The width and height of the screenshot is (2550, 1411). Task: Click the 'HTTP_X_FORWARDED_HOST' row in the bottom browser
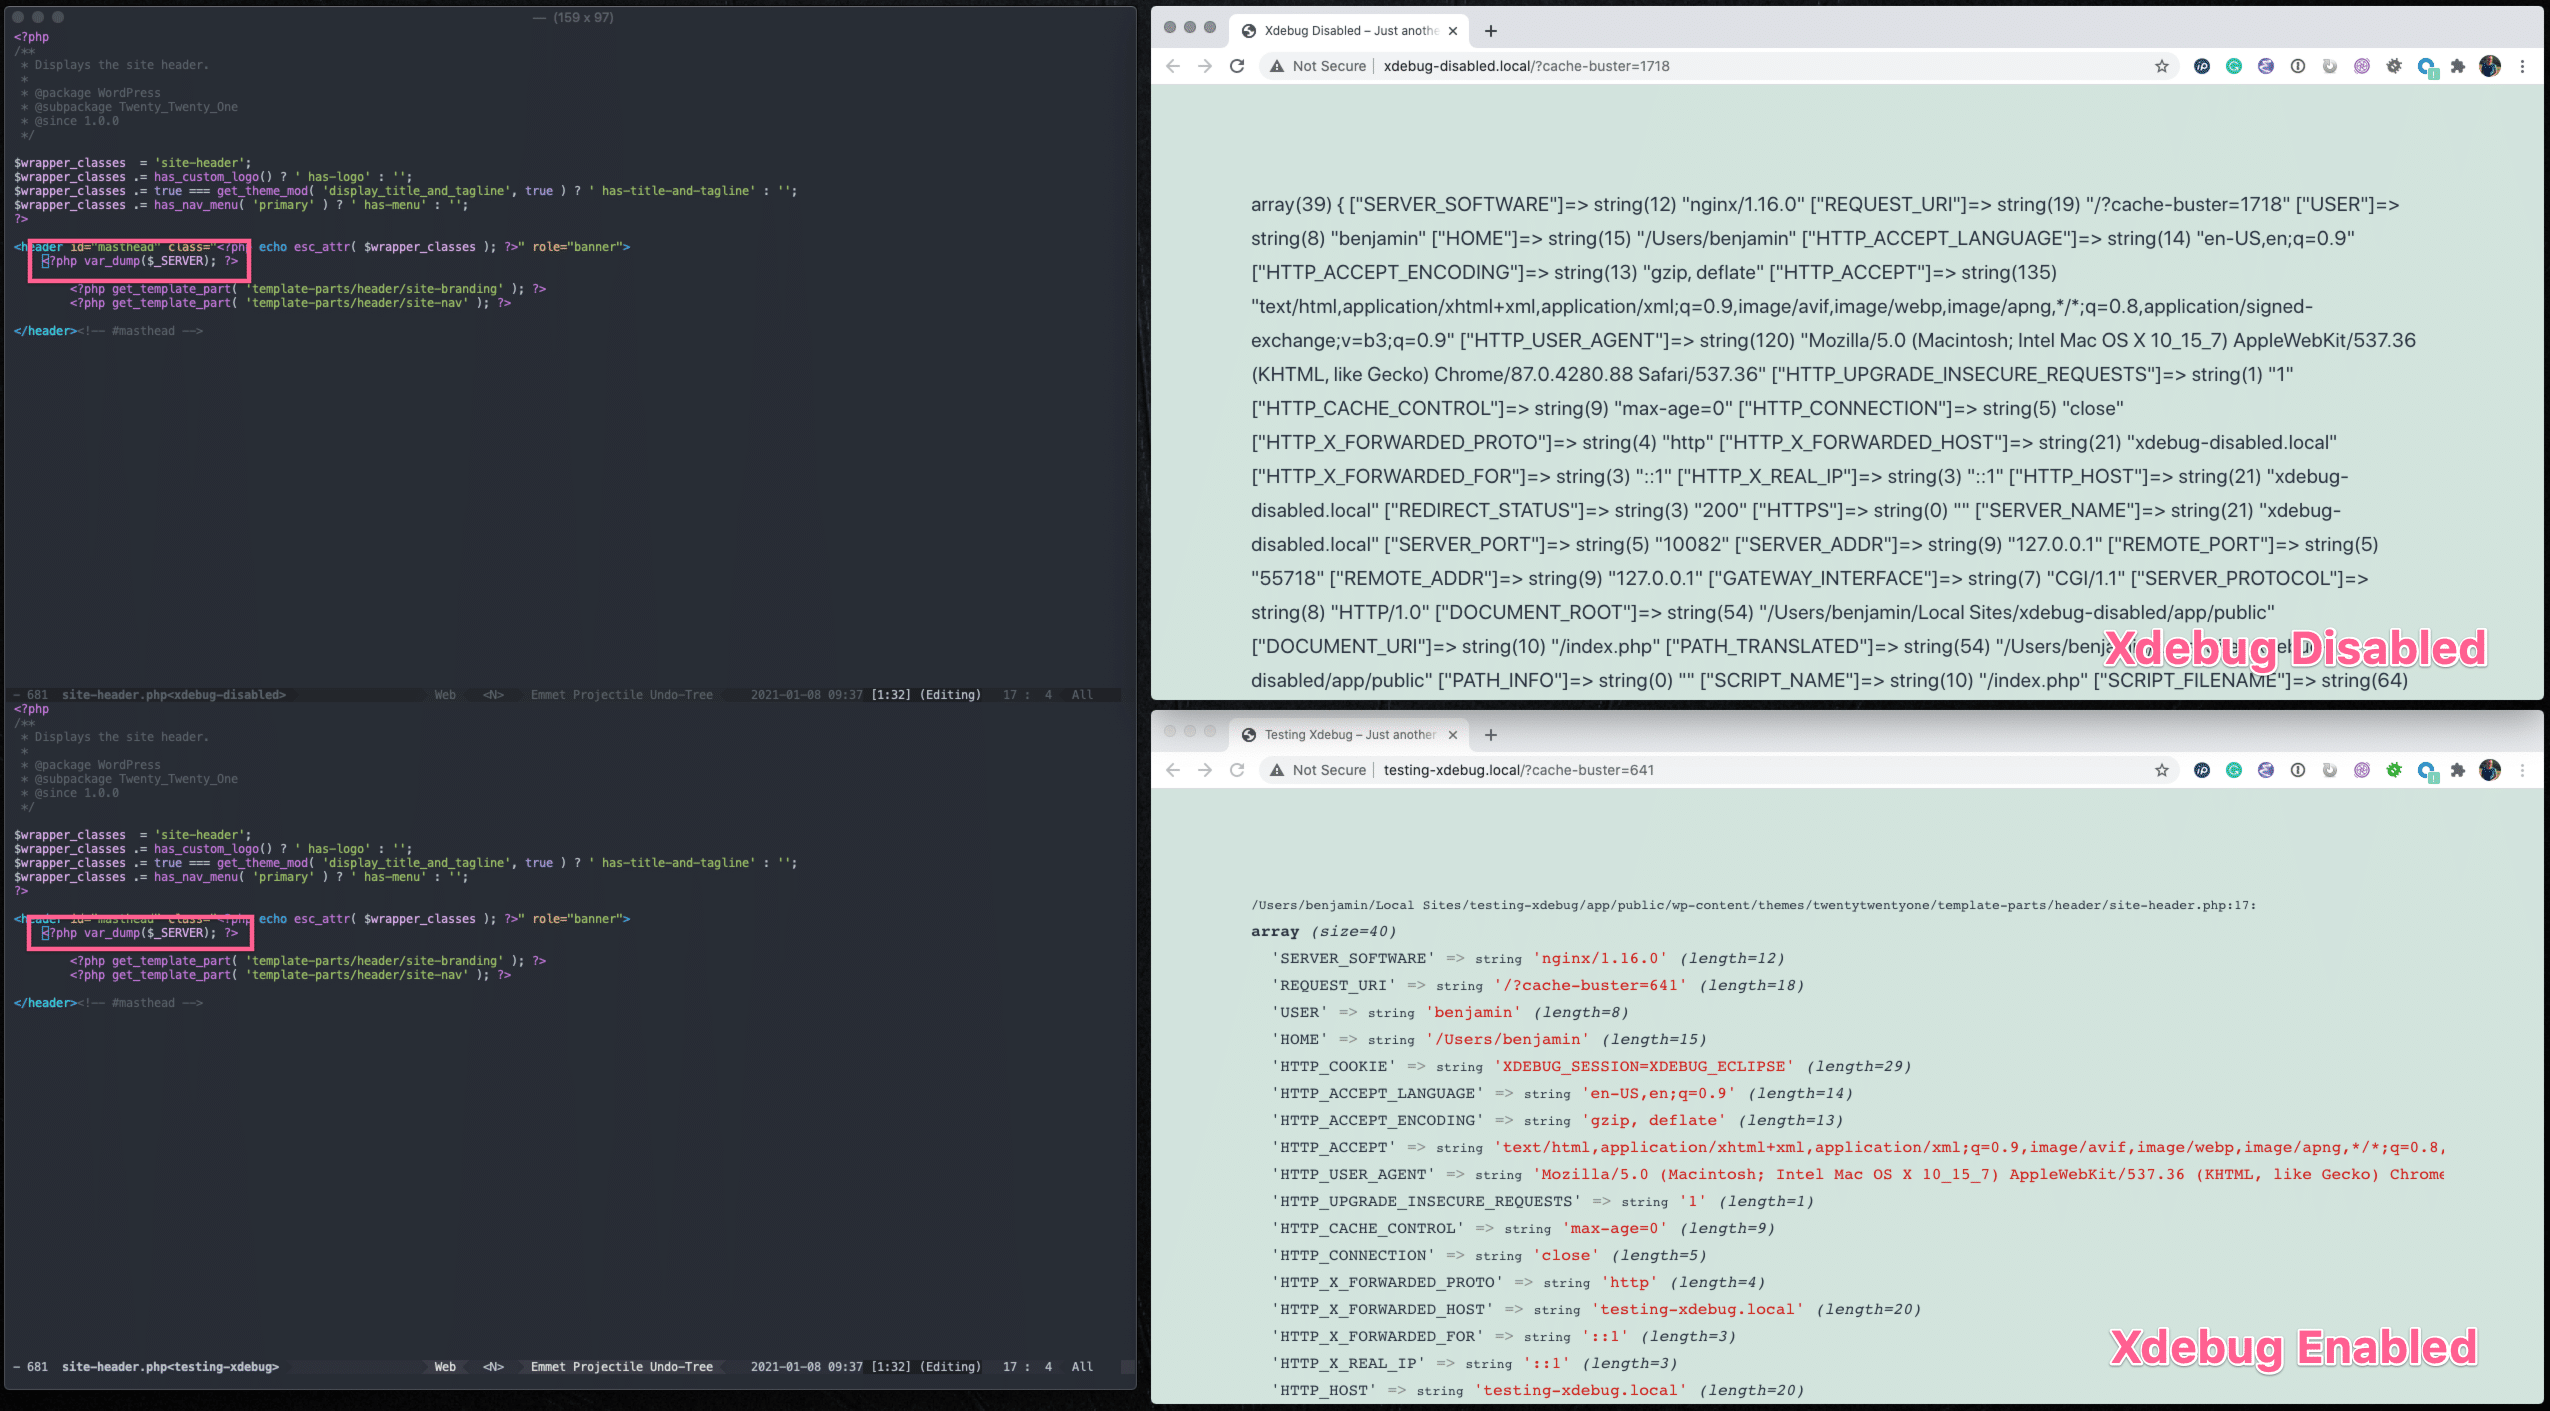point(1596,1310)
